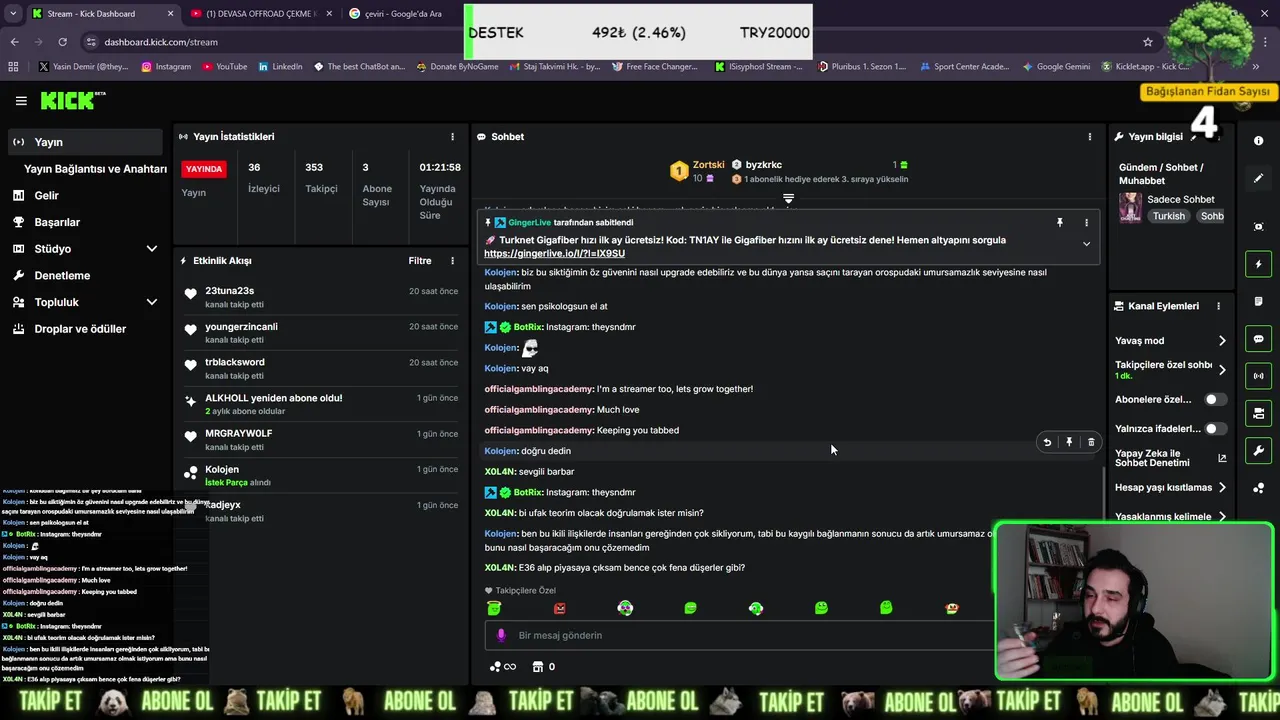1280x720 pixels.
Task: Open the shop icon below chat input
Action: [x=538, y=667]
